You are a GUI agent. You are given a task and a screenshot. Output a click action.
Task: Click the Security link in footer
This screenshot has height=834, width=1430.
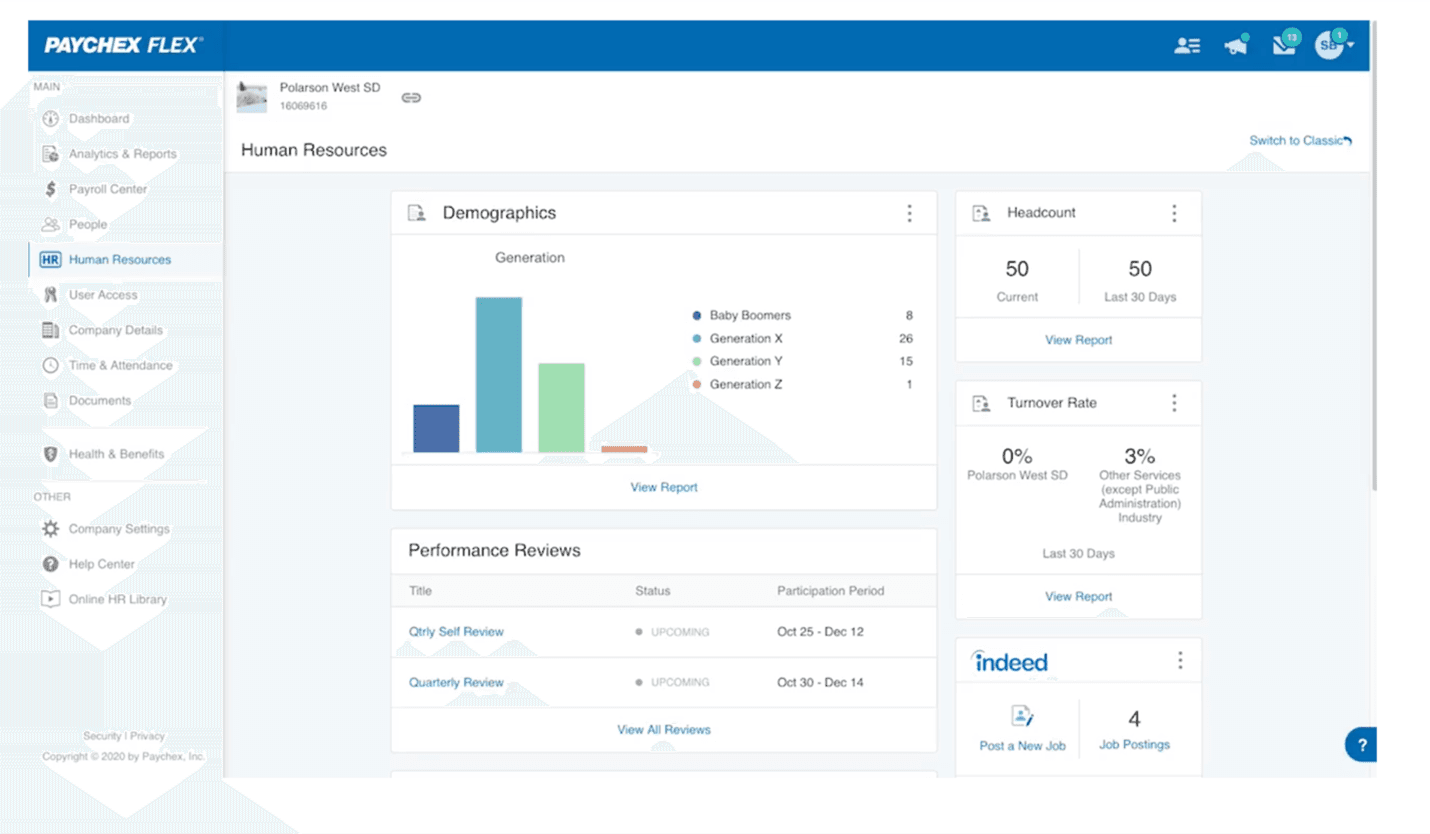point(102,736)
